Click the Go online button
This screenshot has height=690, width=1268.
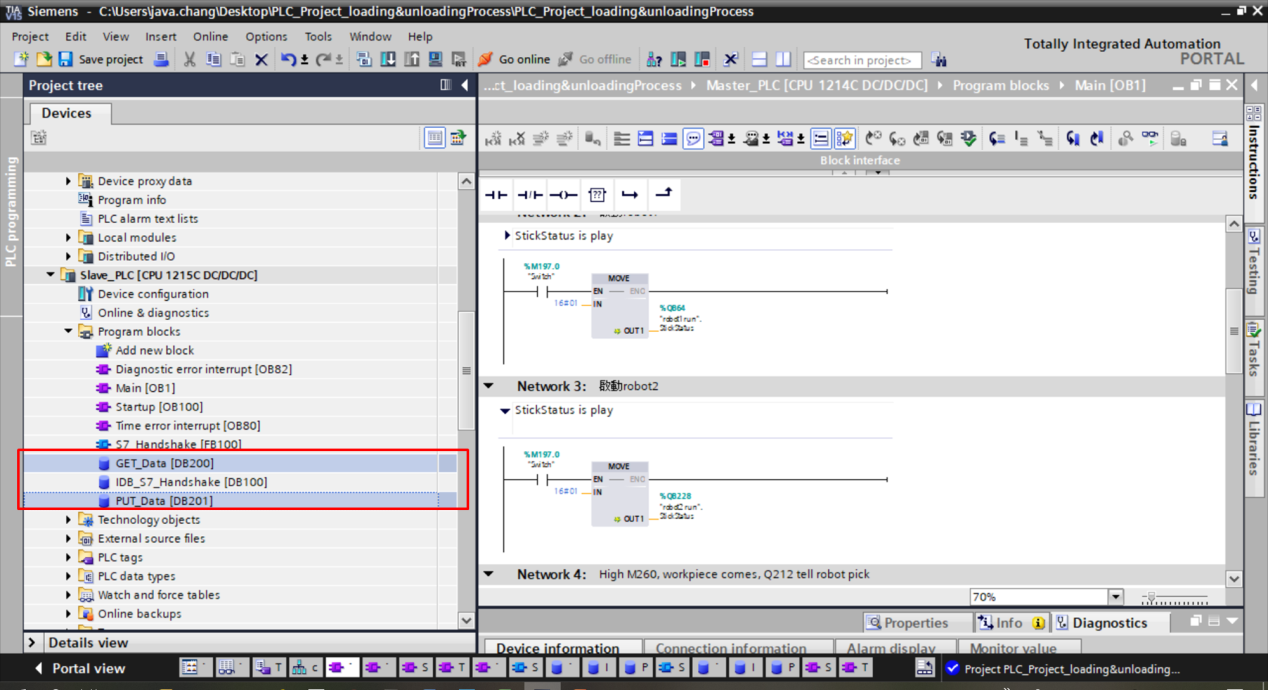pyautogui.click(x=513, y=60)
